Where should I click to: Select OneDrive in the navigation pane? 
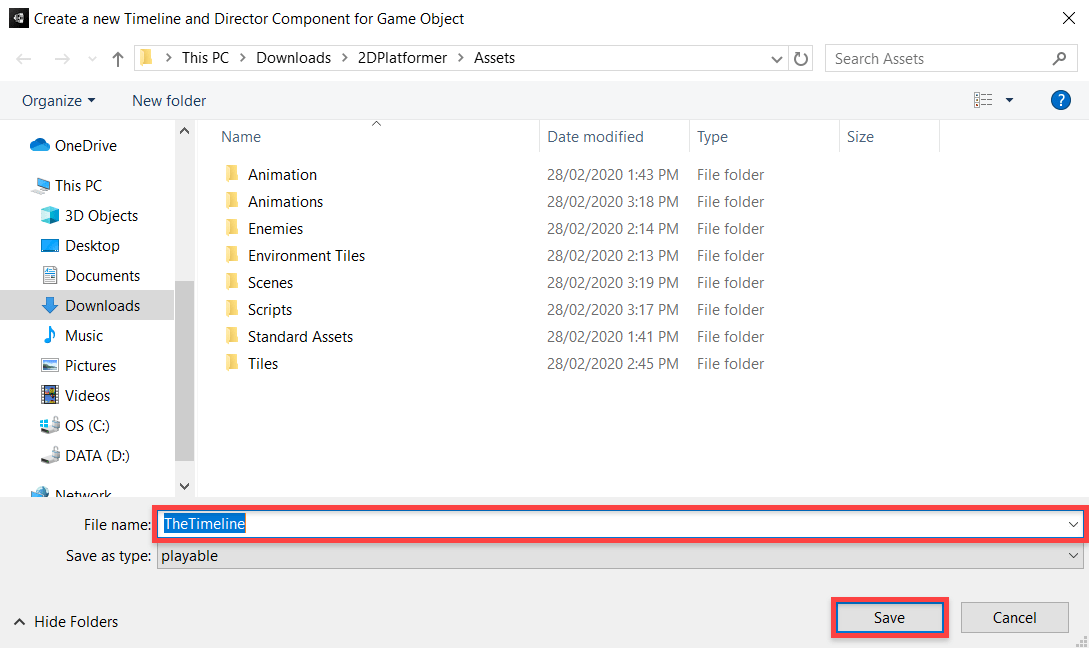point(85,146)
